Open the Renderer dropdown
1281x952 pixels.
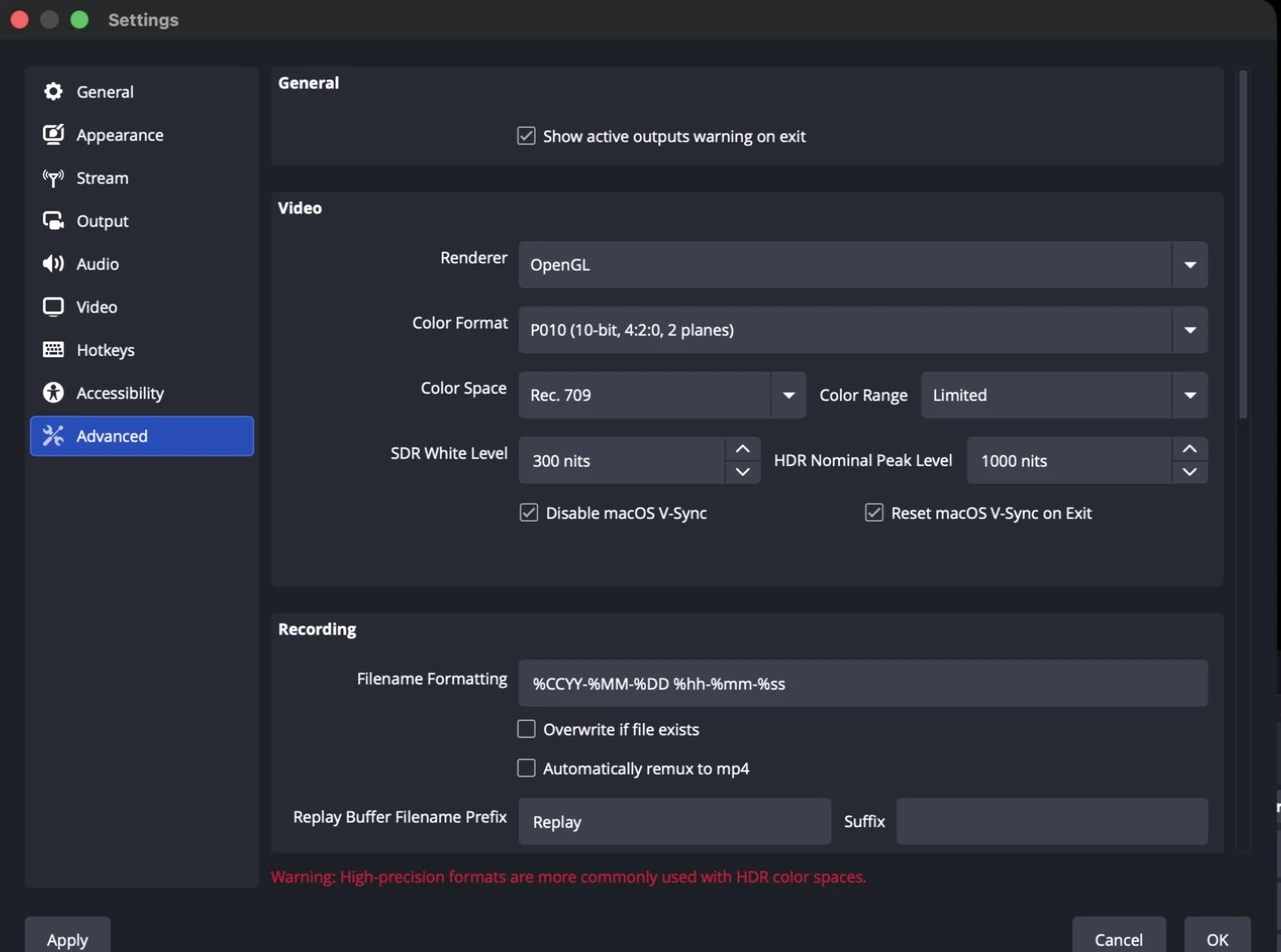(863, 265)
